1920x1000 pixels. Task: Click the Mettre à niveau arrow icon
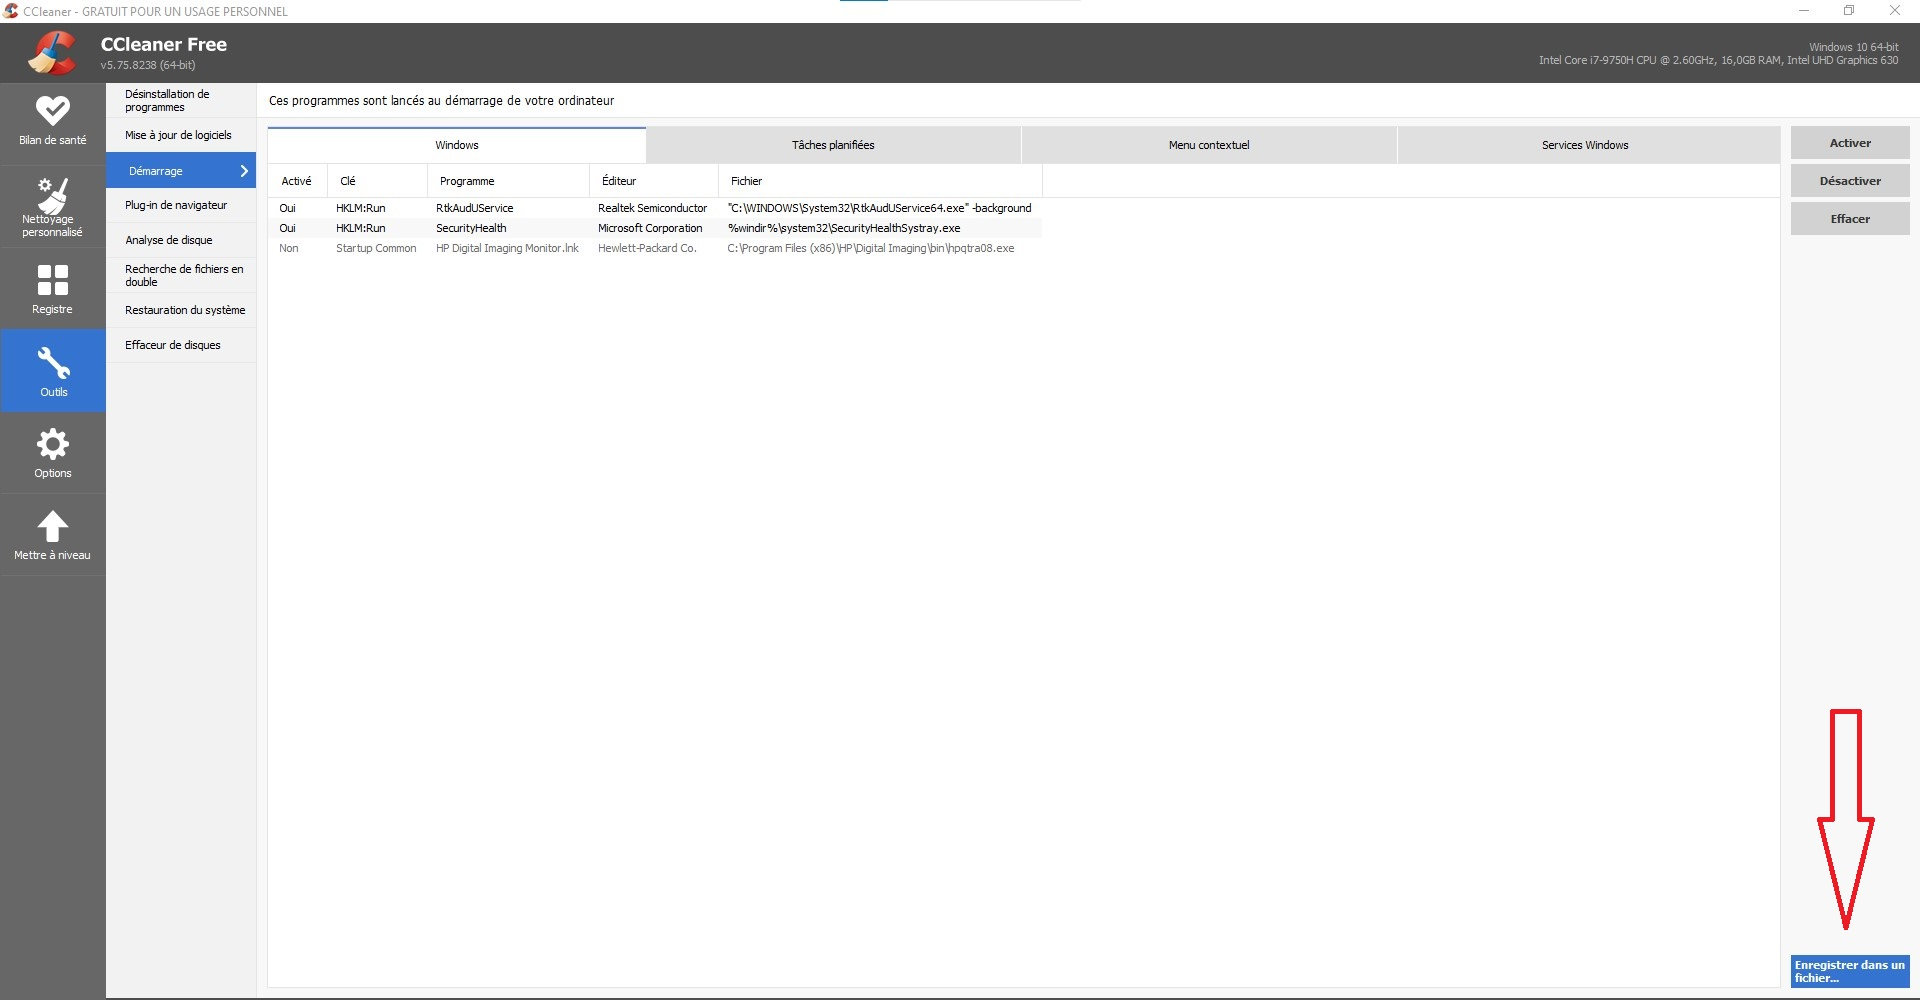pyautogui.click(x=53, y=526)
